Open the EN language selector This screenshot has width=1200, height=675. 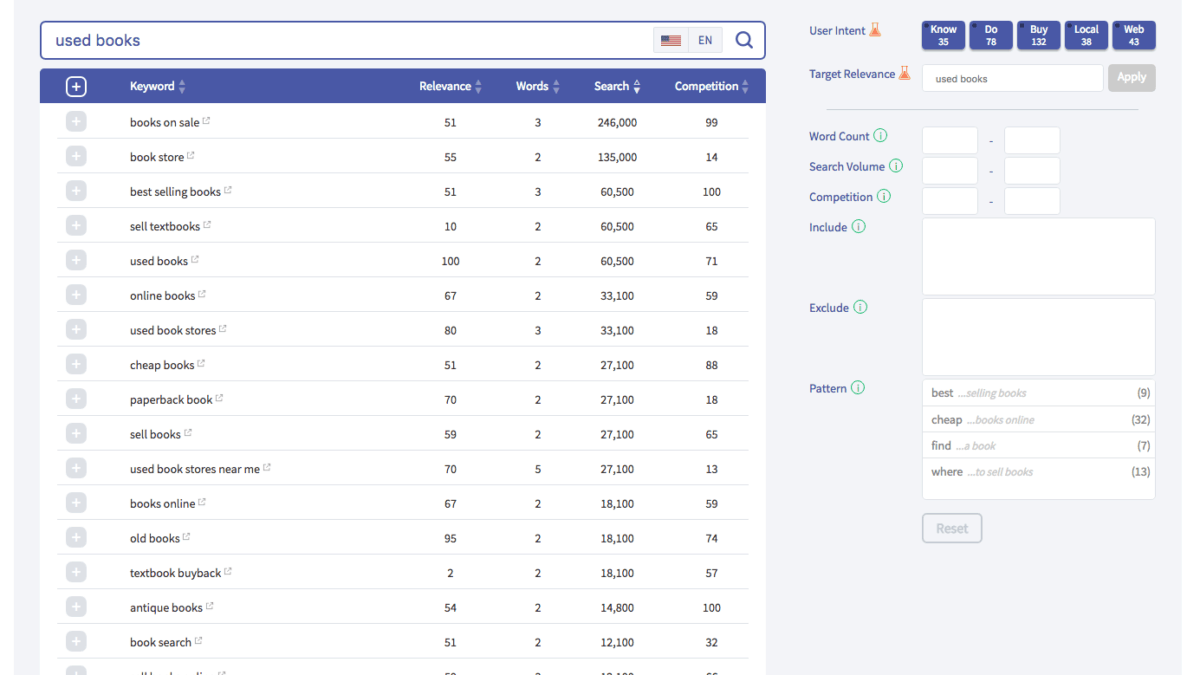(705, 40)
